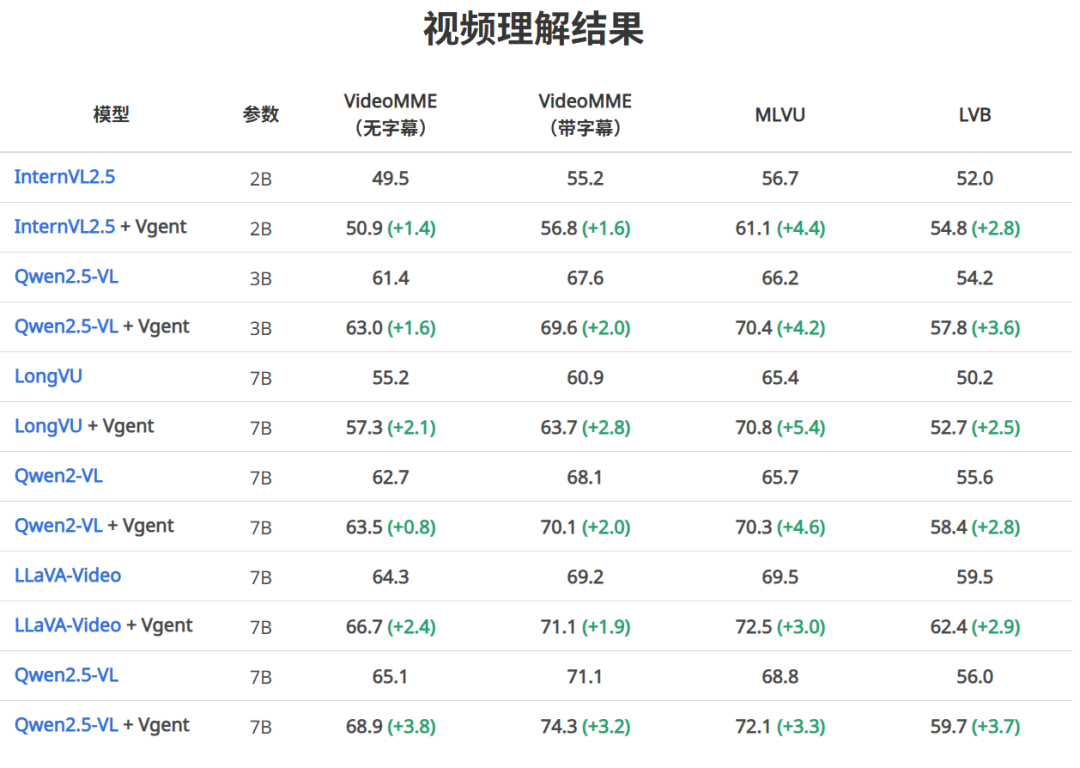Select the 65.7 score cell

(780, 477)
